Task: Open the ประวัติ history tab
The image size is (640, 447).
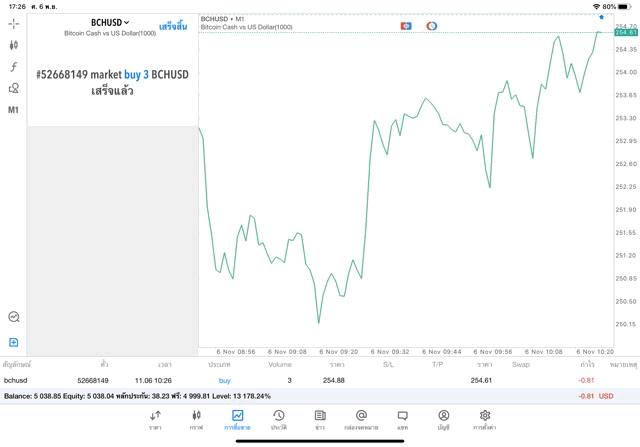Action: pos(279,420)
